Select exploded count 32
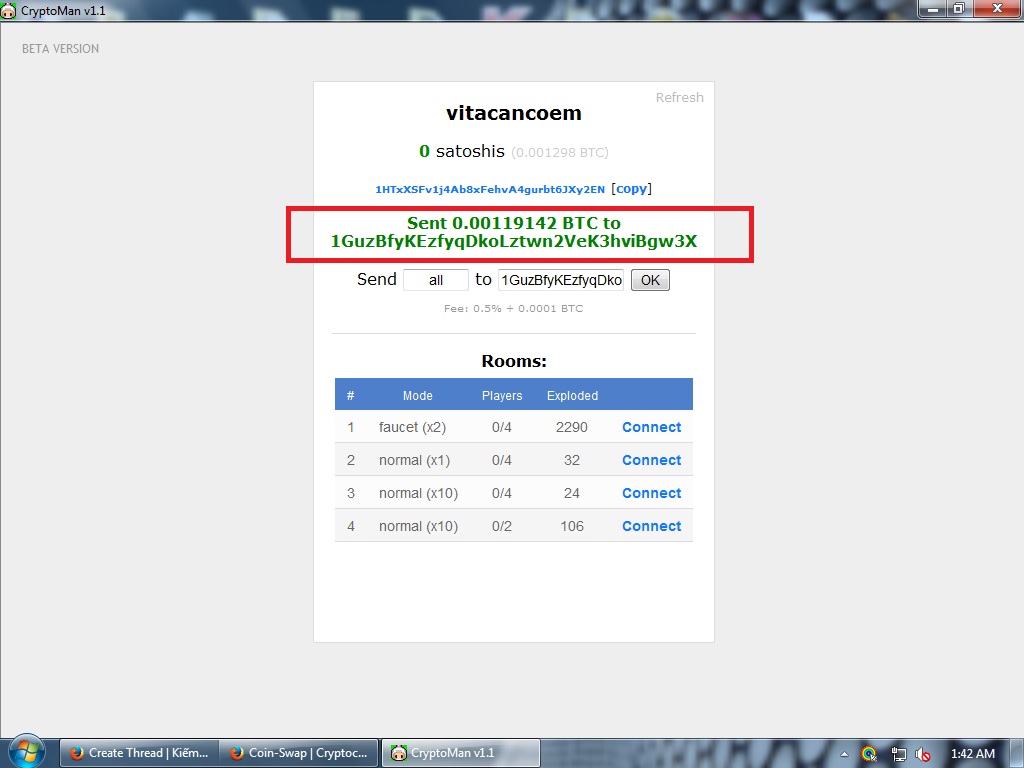The height and width of the screenshot is (768, 1024). point(571,460)
